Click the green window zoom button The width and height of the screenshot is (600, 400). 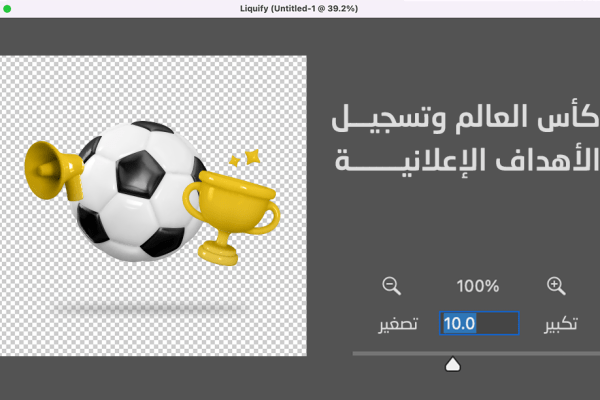click(7, 8)
